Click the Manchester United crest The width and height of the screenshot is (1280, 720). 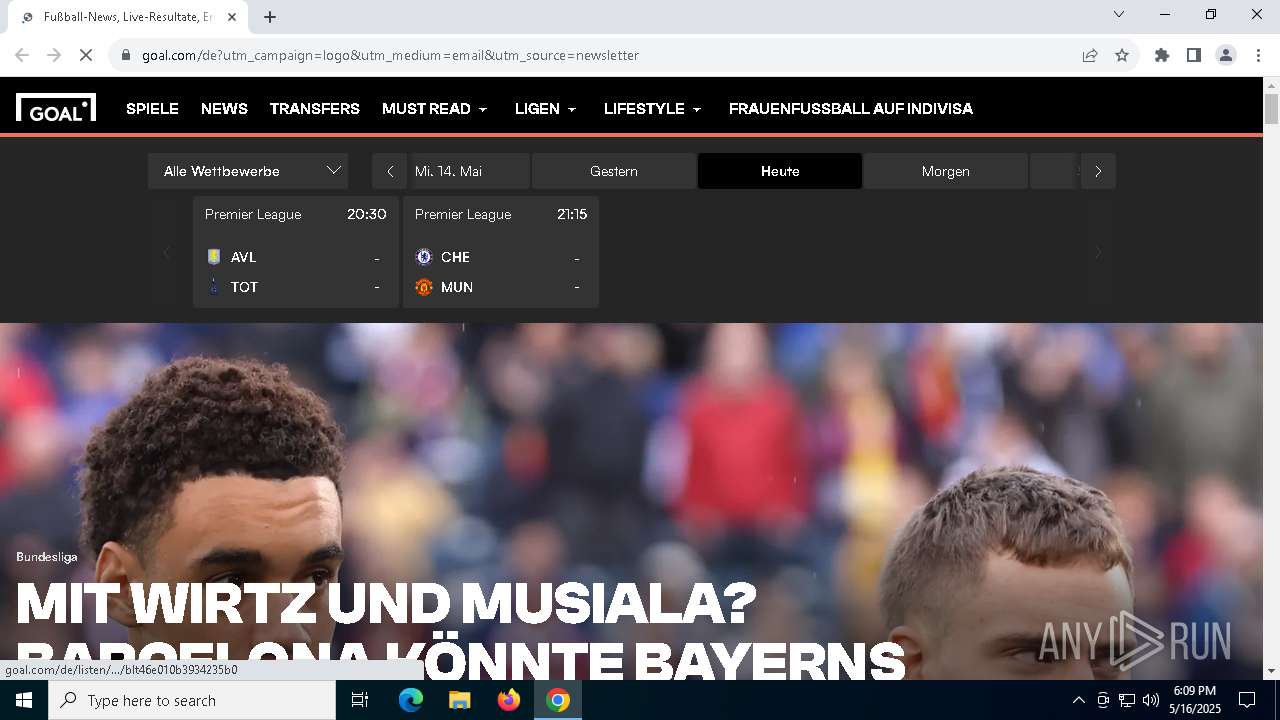[x=423, y=287]
